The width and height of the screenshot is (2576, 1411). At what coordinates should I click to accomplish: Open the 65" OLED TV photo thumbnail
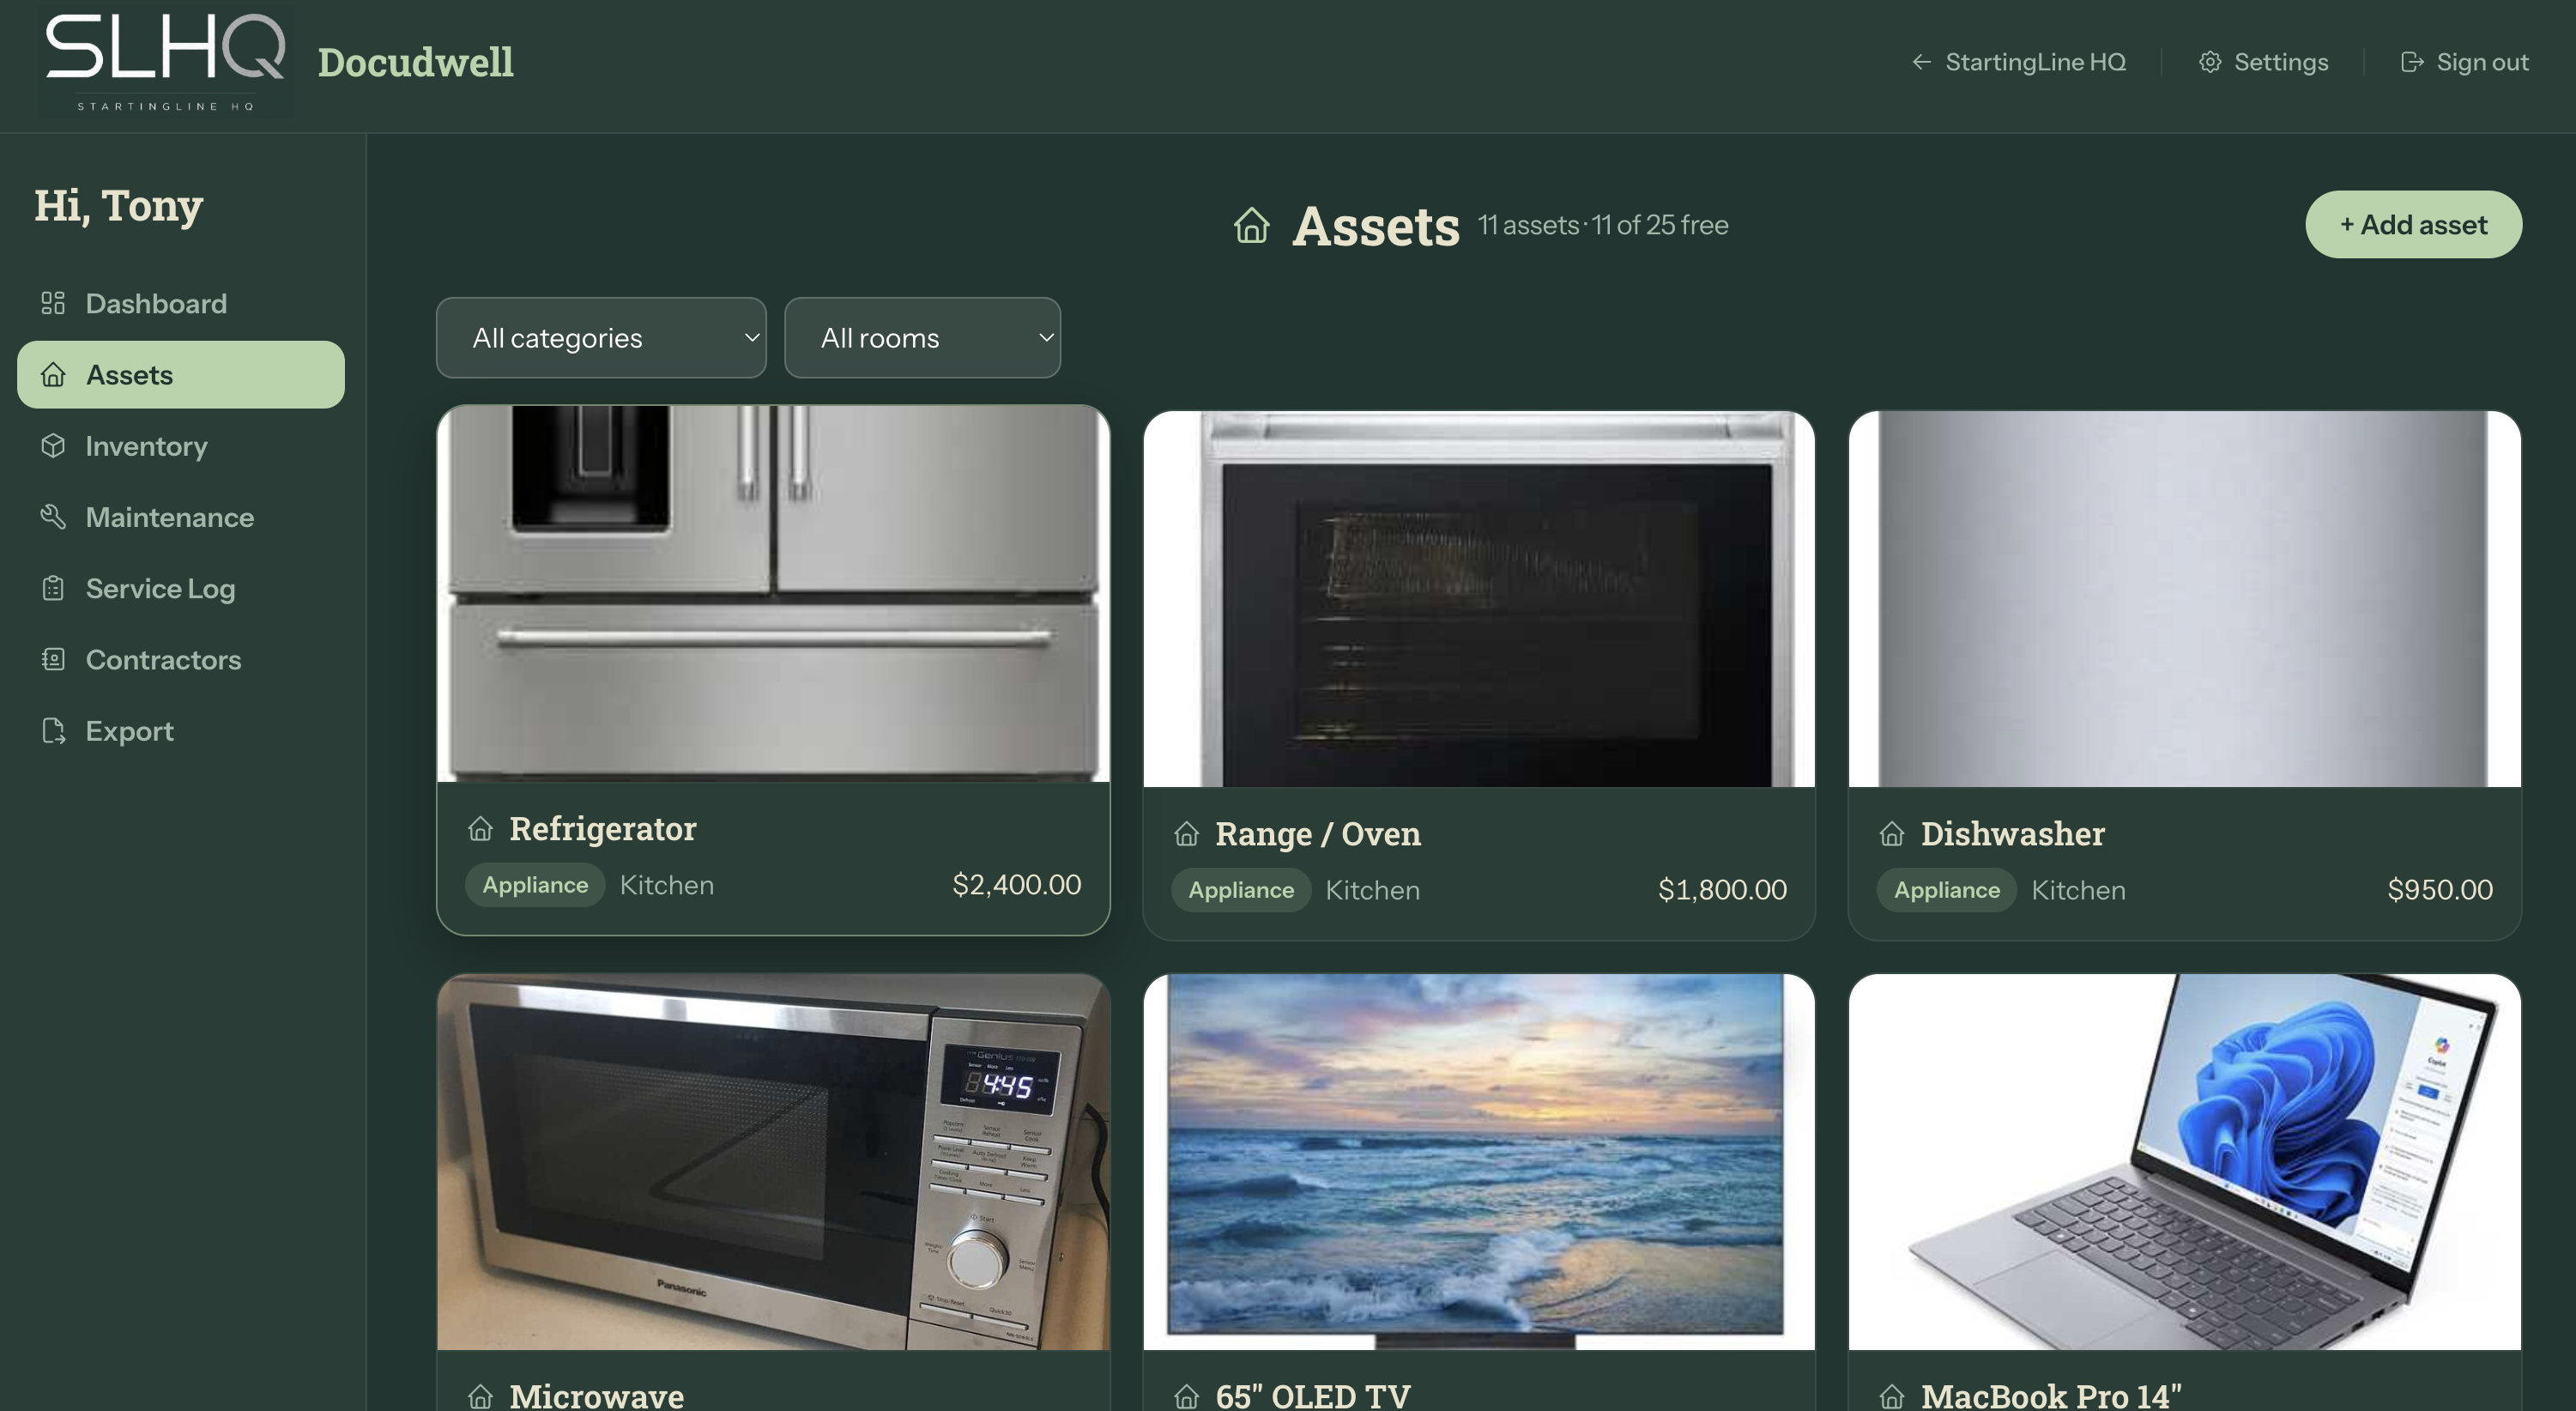[x=1479, y=1162]
